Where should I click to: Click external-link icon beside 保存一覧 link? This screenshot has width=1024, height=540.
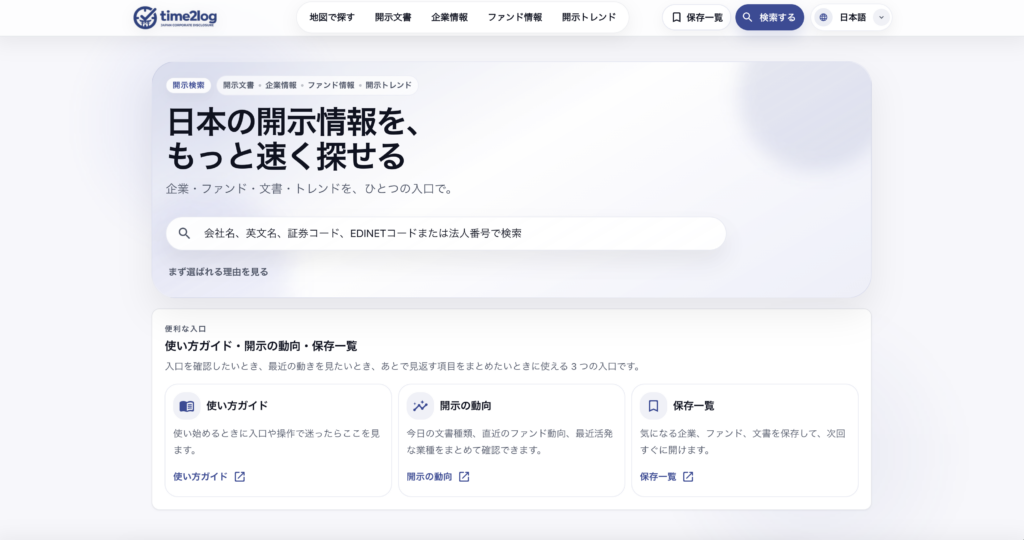pos(688,477)
